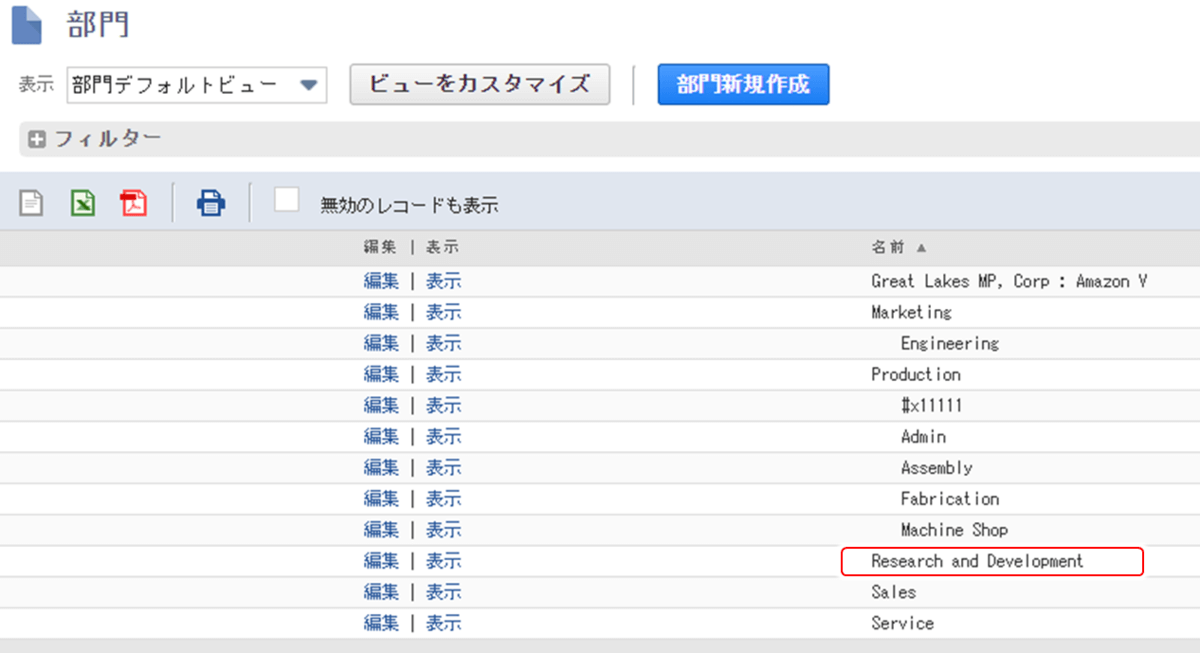Viewport: 1200px width, 653px height.
Task: Export the list as PDF
Action: [x=133, y=203]
